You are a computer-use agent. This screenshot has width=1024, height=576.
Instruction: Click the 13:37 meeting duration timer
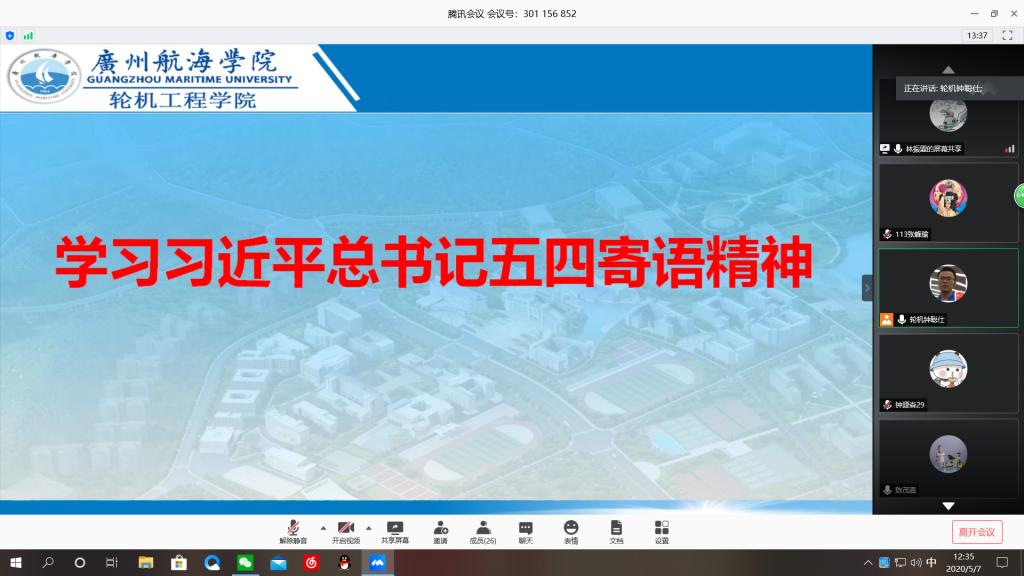(976, 35)
